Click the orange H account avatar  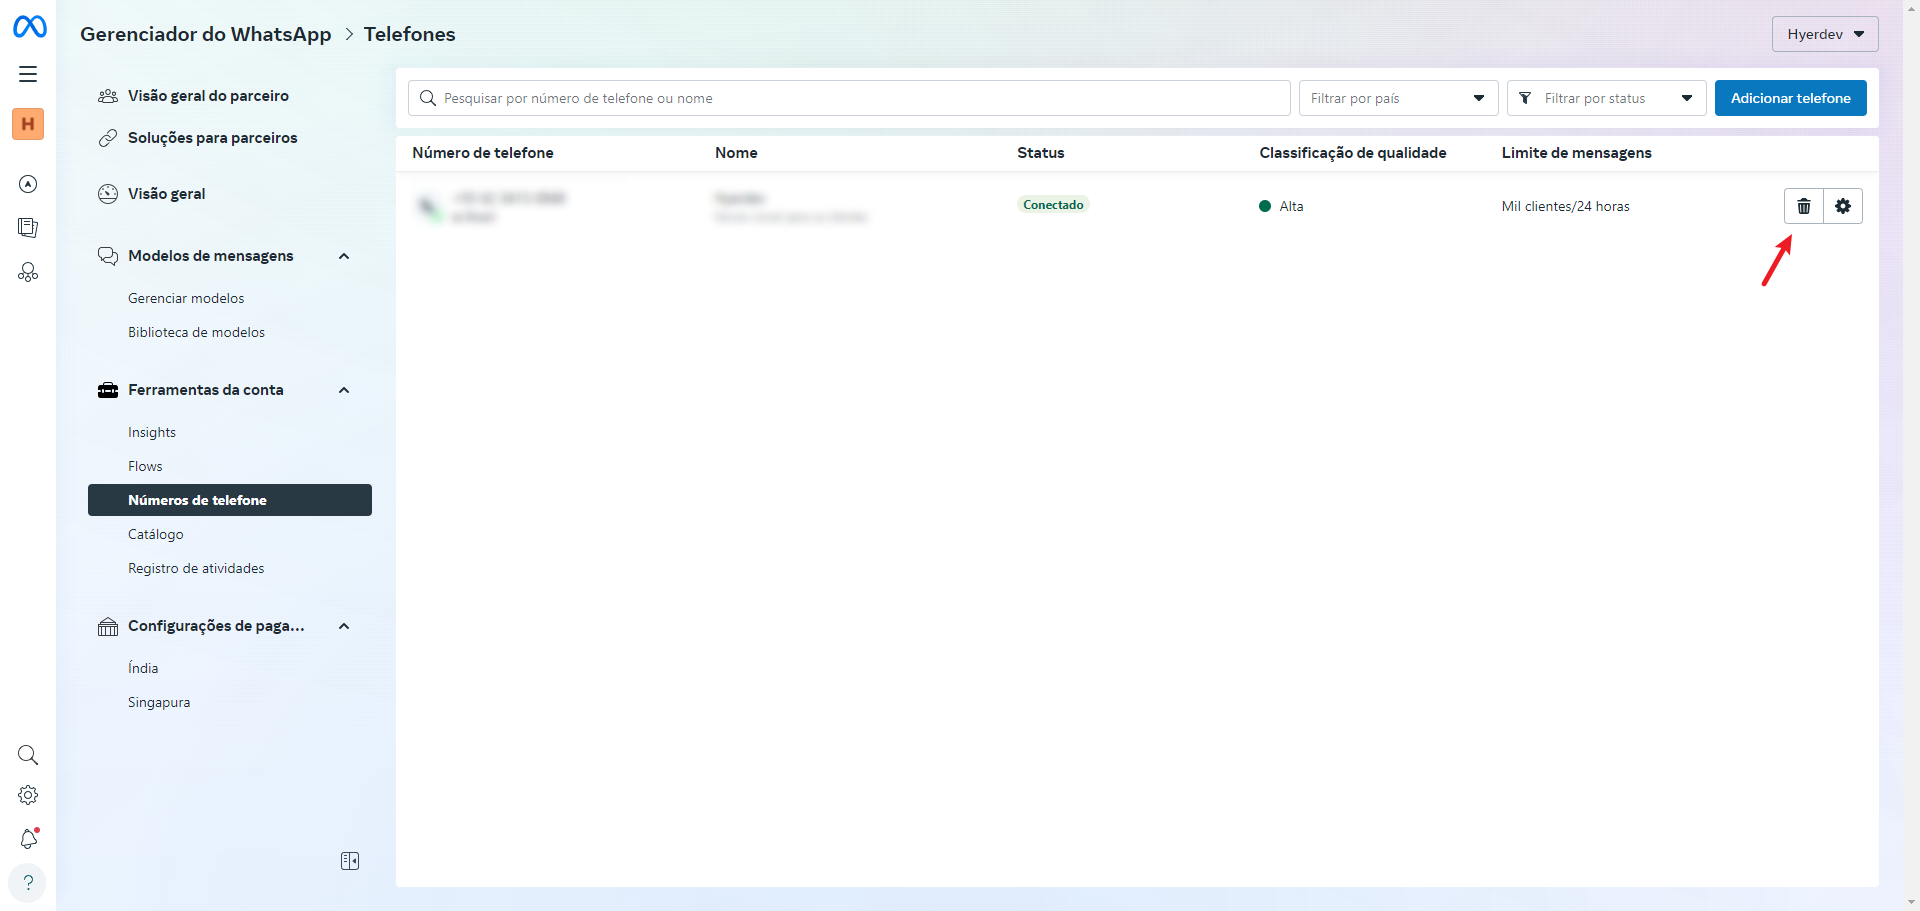[x=28, y=124]
